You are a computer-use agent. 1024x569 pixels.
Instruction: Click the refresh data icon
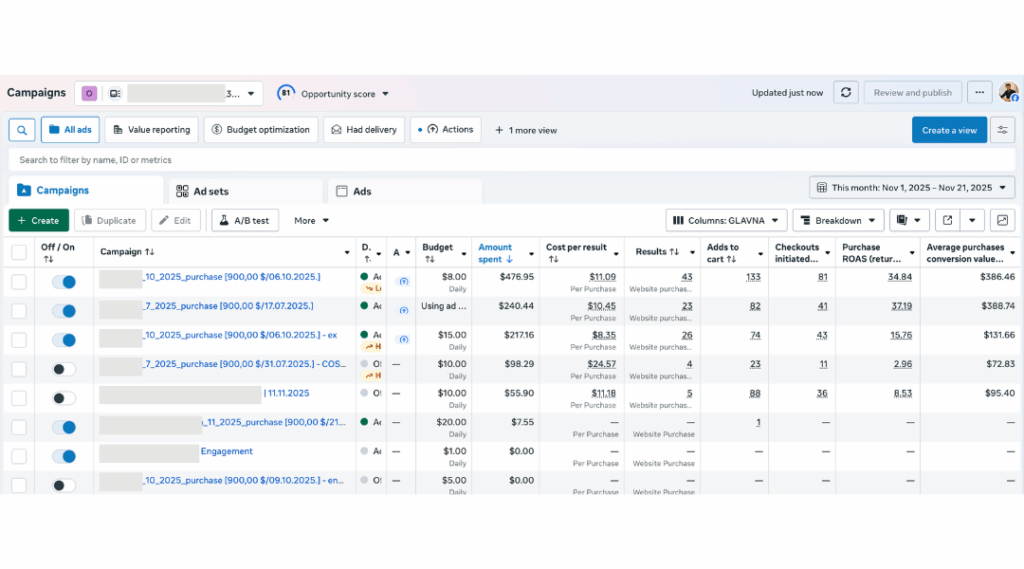tap(846, 93)
